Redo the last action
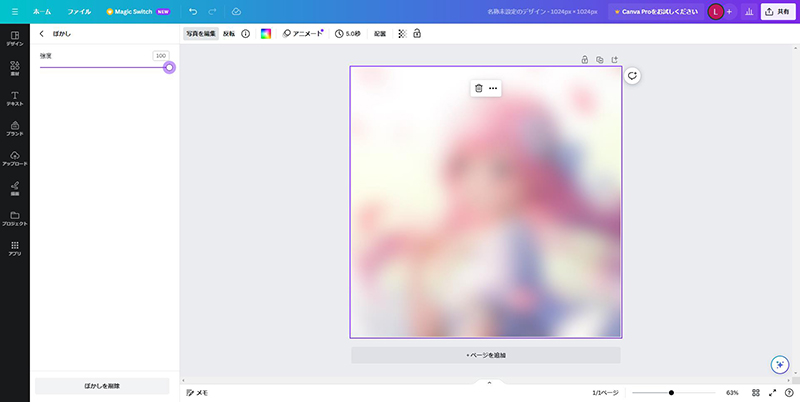Image resolution: width=800 pixels, height=402 pixels. coord(212,11)
